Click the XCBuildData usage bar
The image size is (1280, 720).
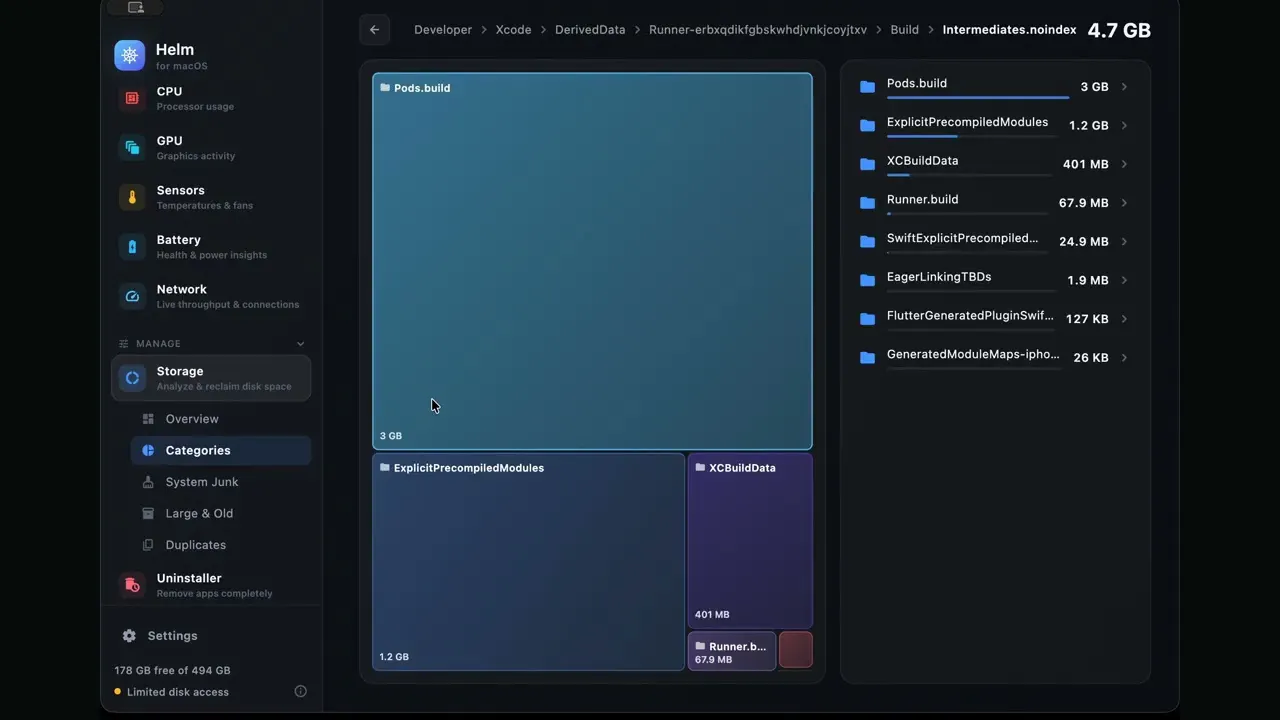tap(969, 175)
